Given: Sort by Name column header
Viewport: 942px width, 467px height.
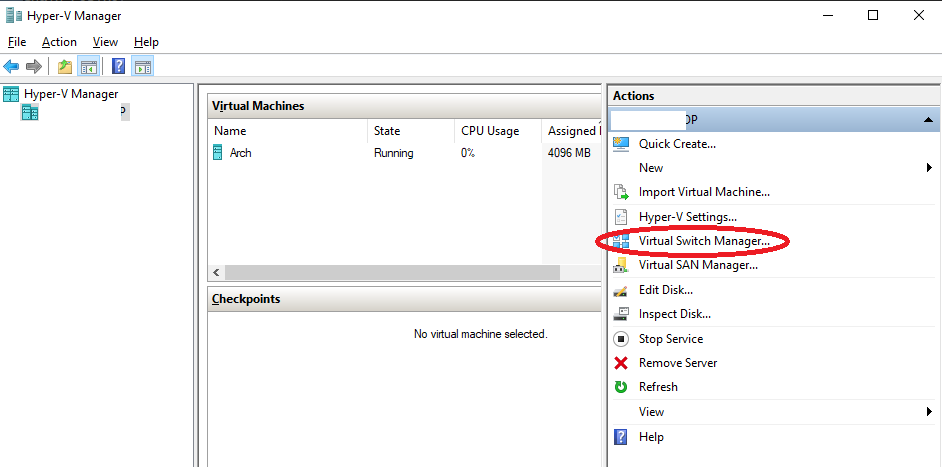Looking at the screenshot, I should tap(287, 130).
